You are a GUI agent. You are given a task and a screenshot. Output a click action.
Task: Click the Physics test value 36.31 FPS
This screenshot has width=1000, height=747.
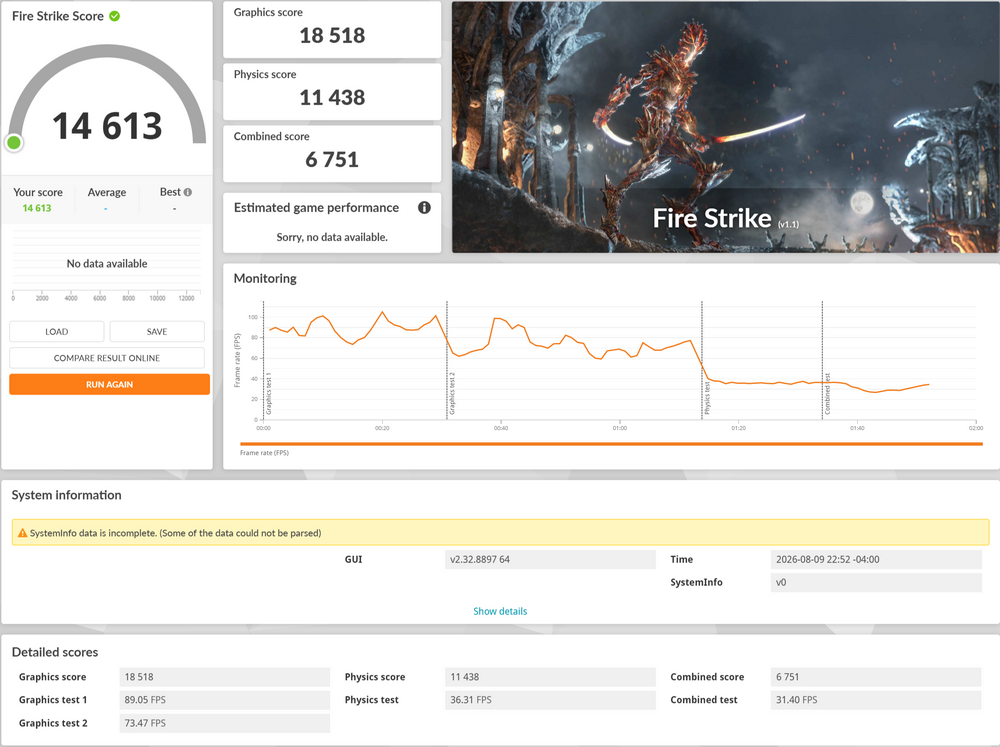[x=550, y=700]
